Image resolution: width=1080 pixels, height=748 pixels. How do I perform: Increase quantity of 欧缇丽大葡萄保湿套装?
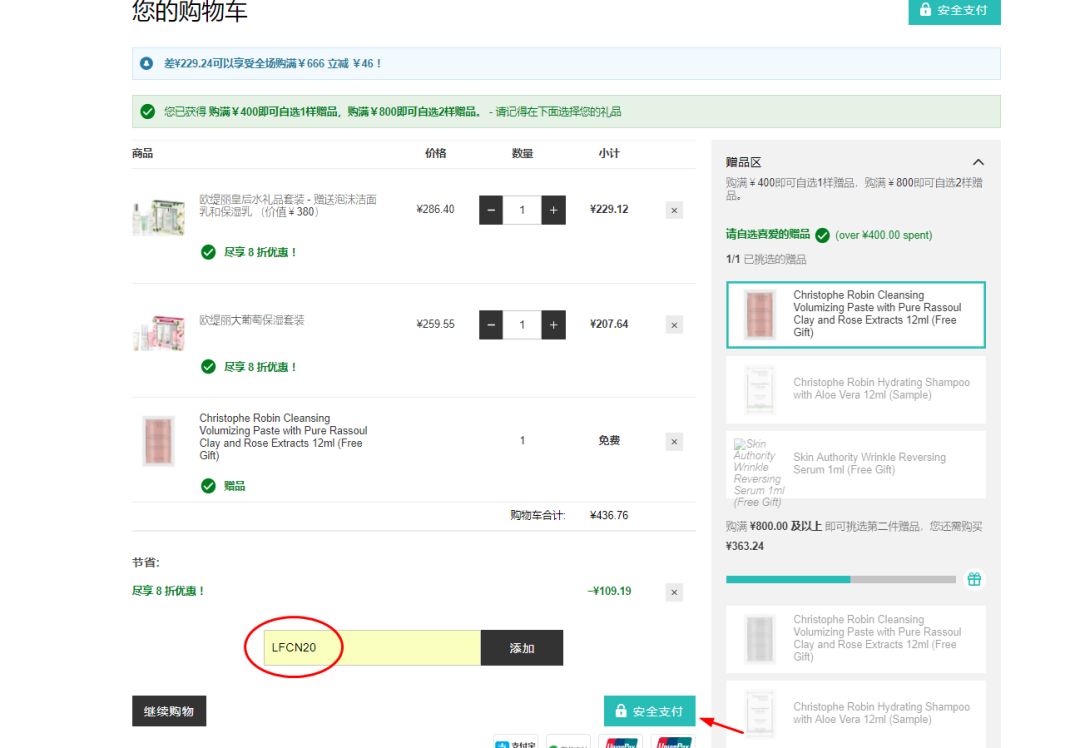(x=554, y=325)
